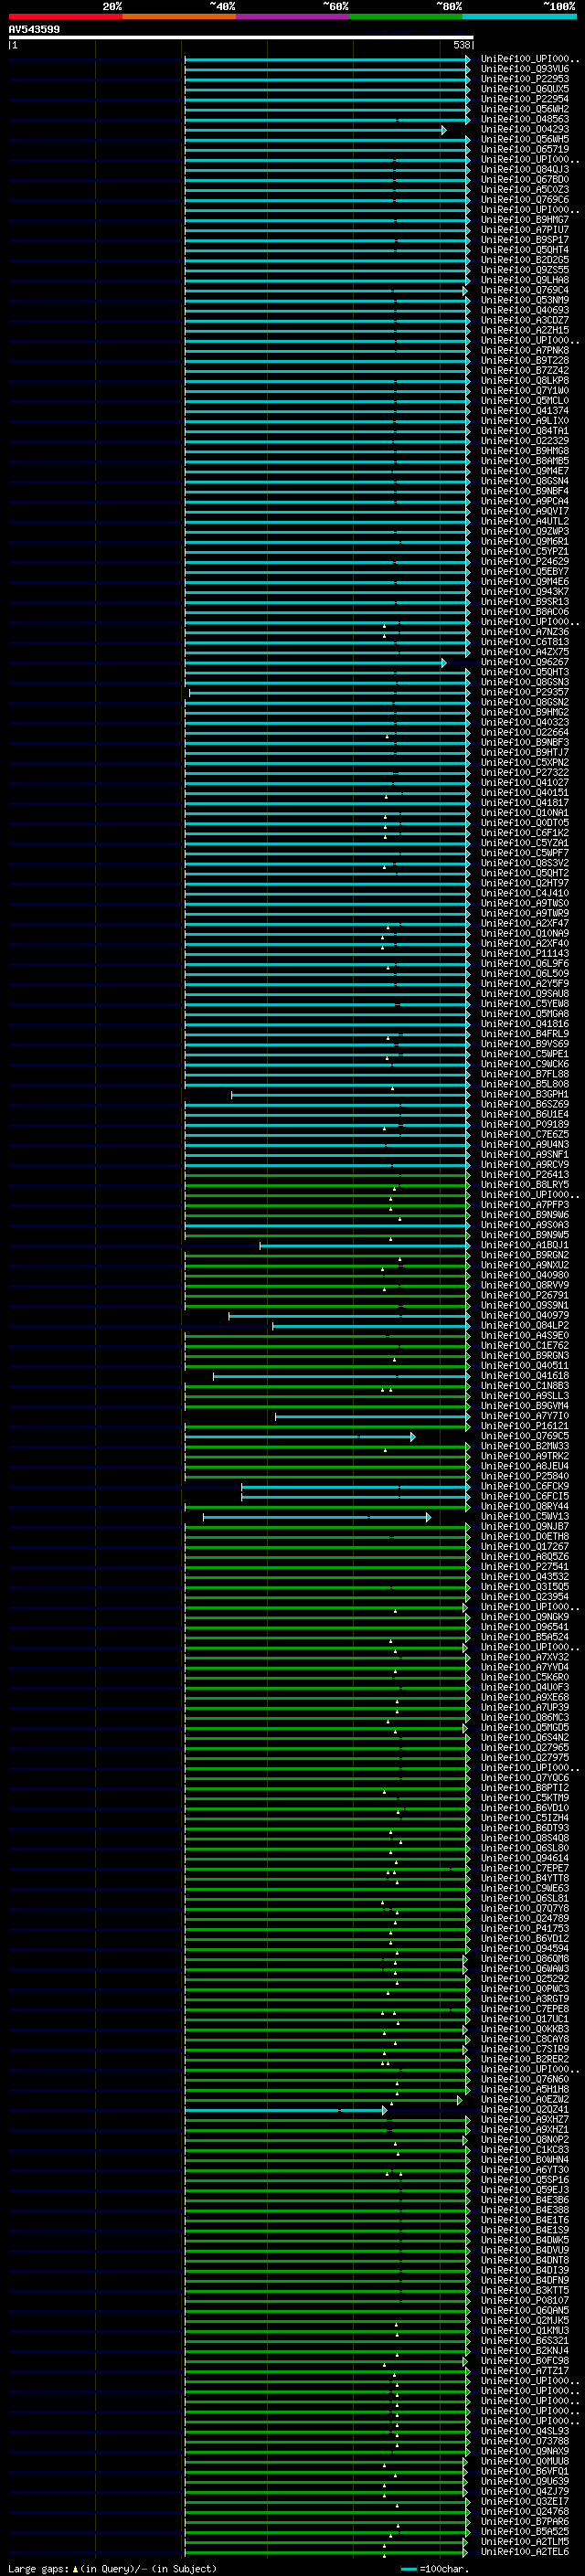585x2576 pixels.
Task: Select hit label UniRef100_Q84QJ3
Action: (x=525, y=170)
